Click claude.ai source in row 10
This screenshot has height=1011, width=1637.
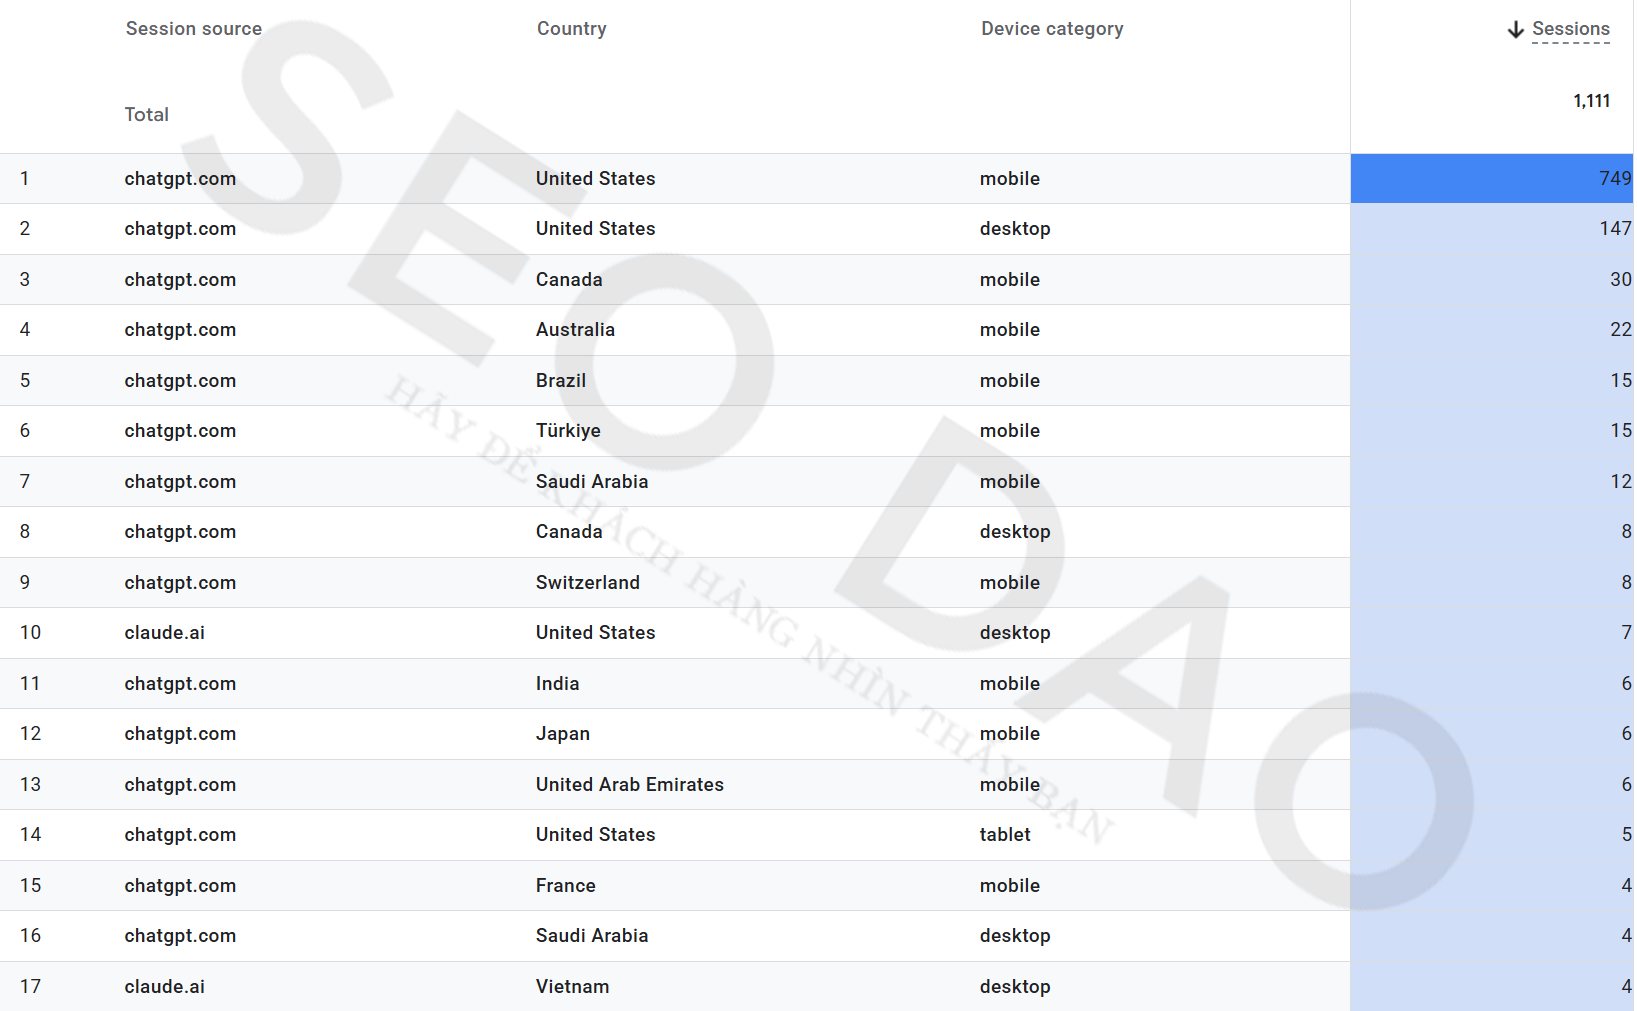point(165,633)
